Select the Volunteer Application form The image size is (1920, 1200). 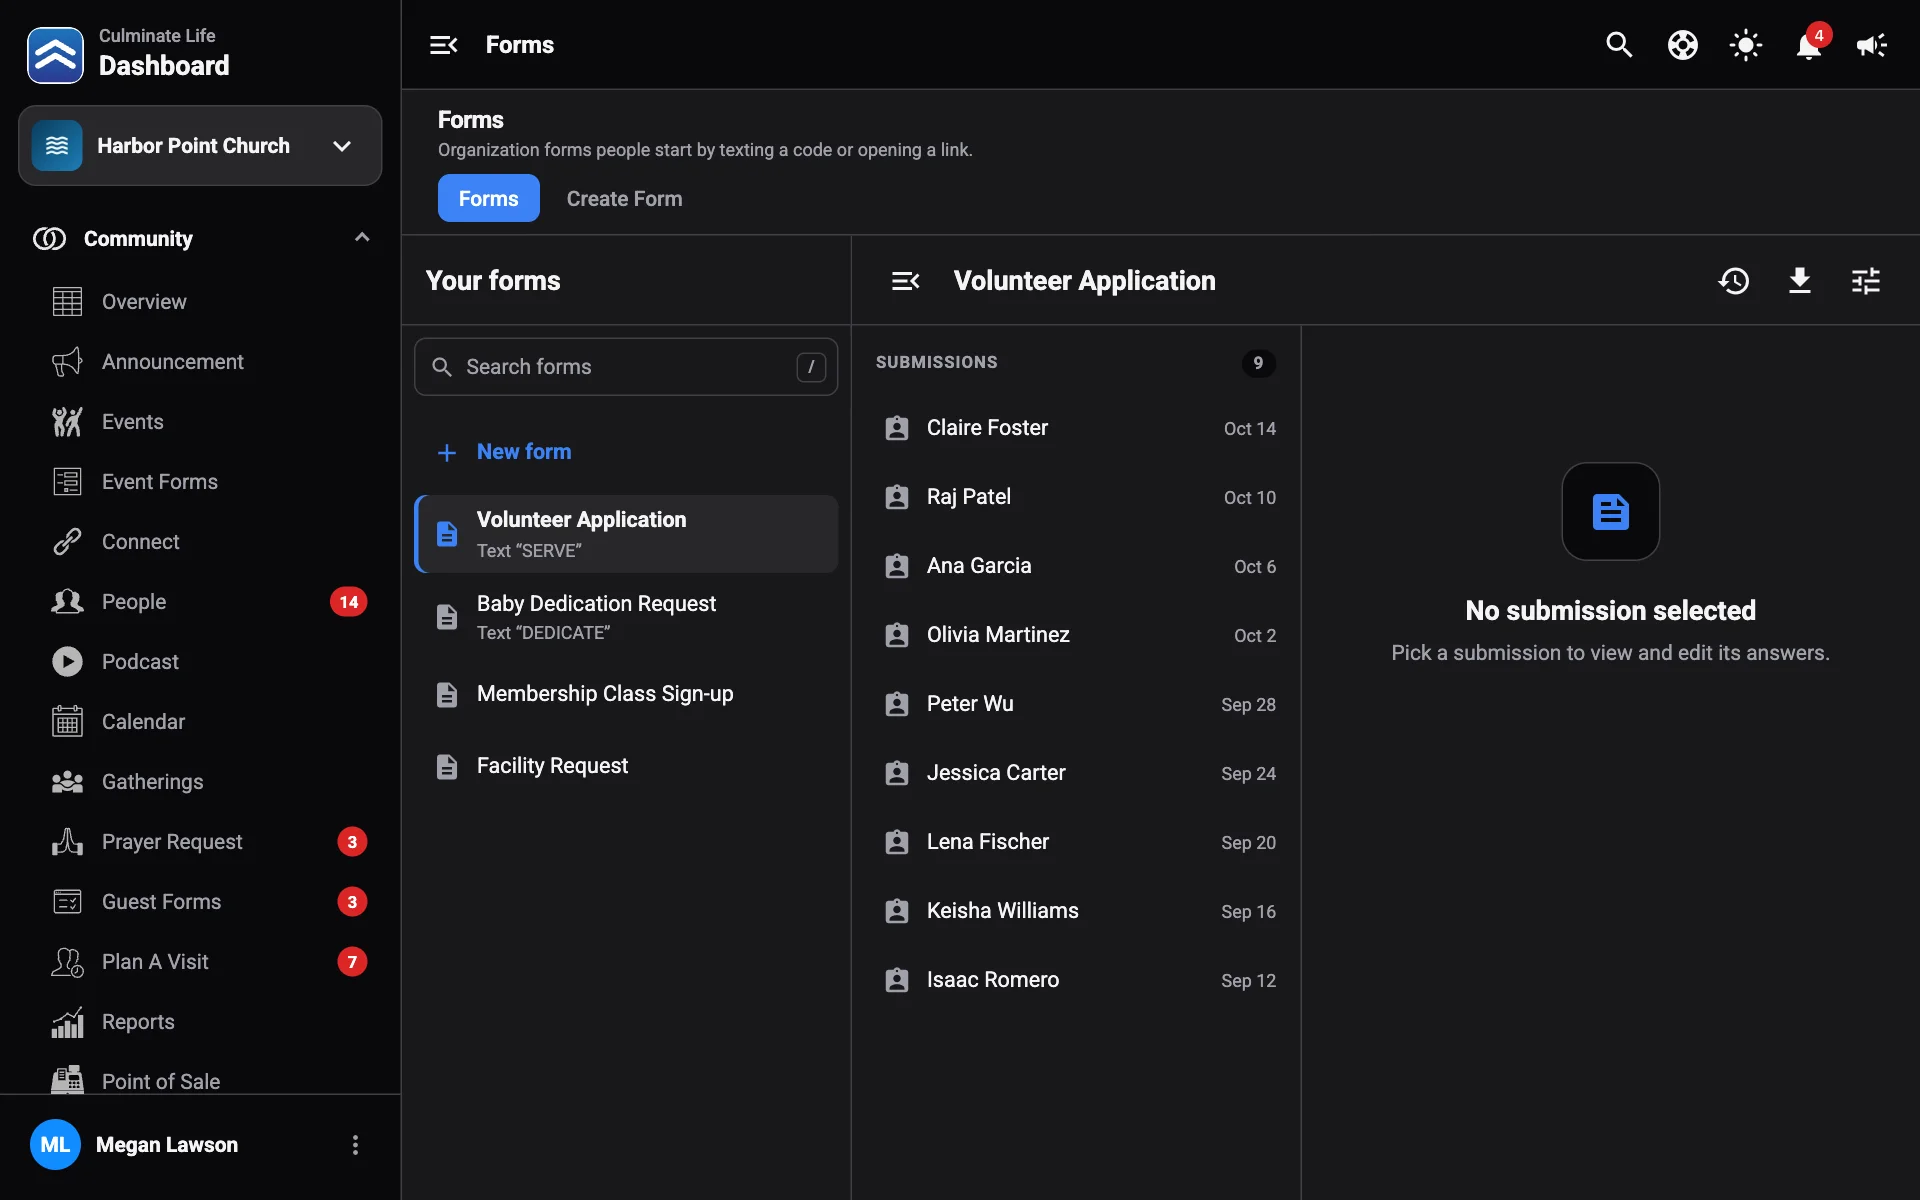pos(626,534)
